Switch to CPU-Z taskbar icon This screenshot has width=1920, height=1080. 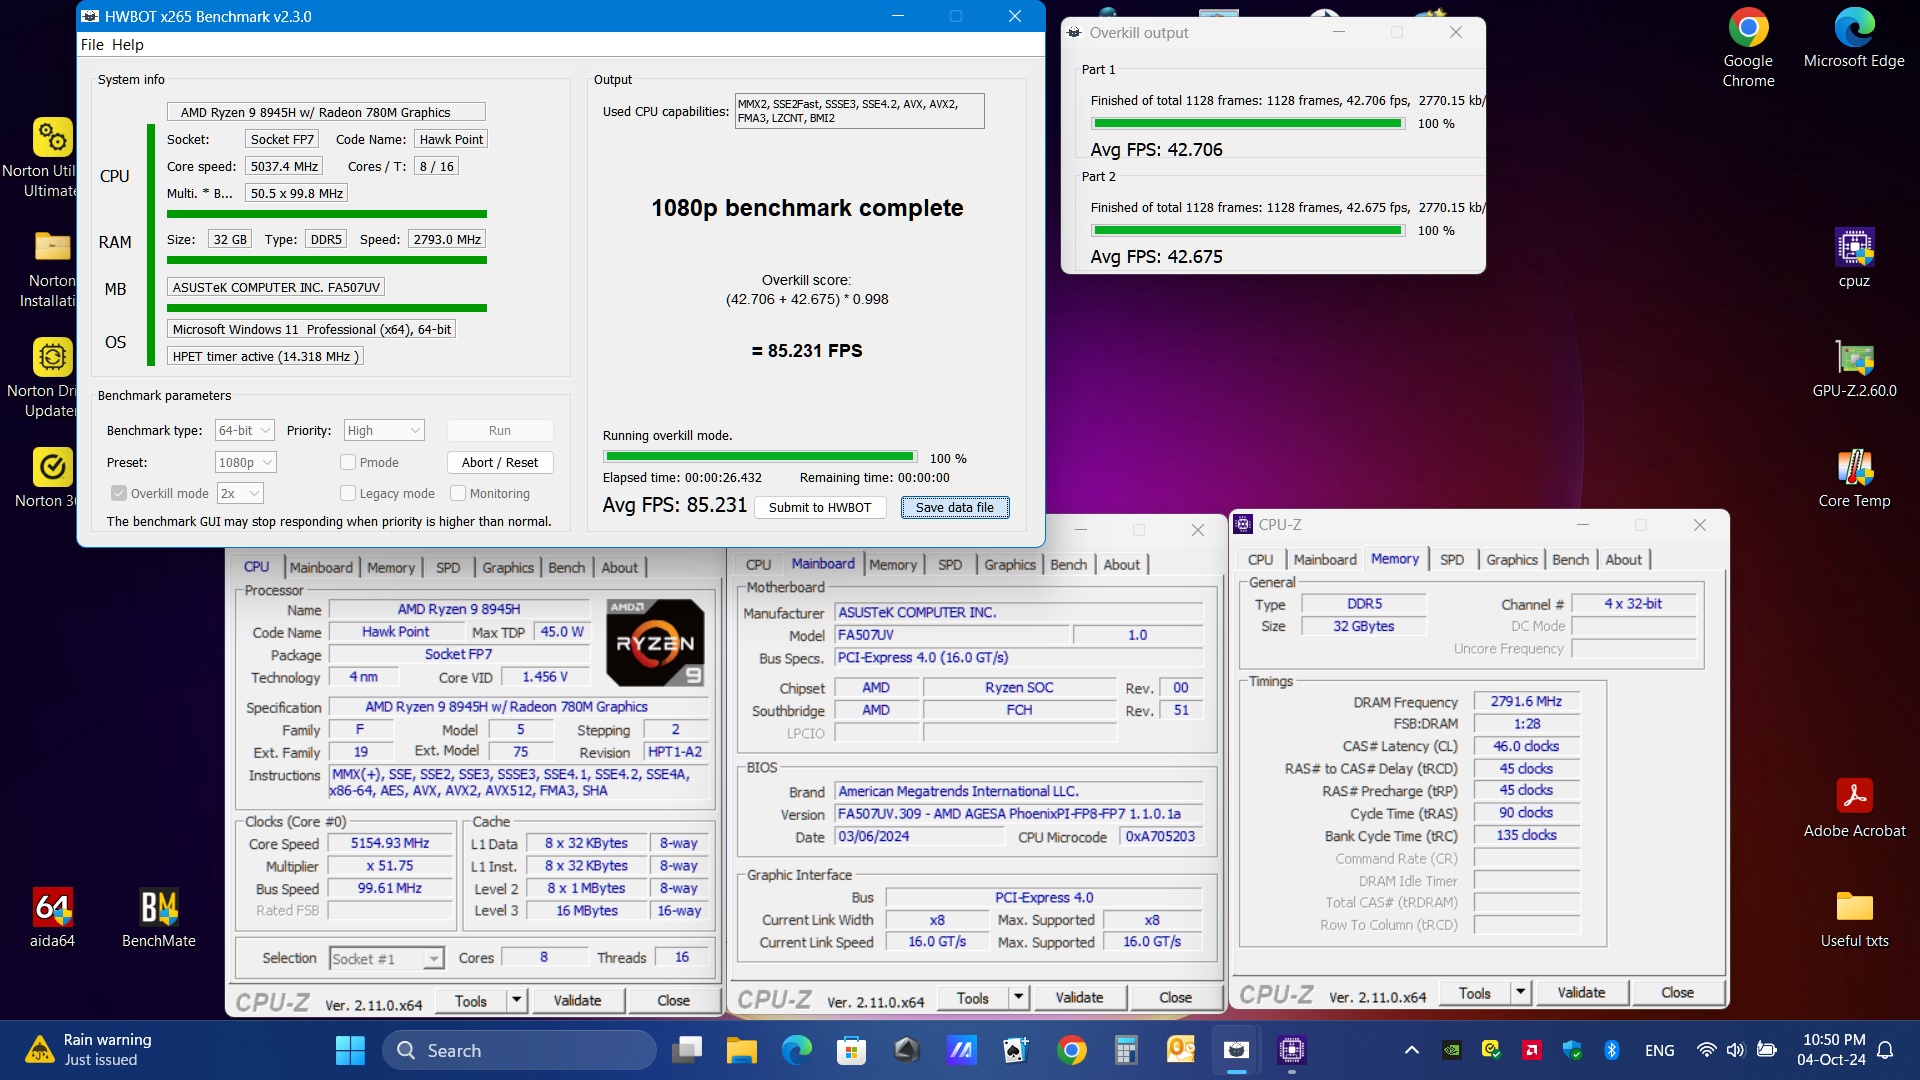1291,1050
